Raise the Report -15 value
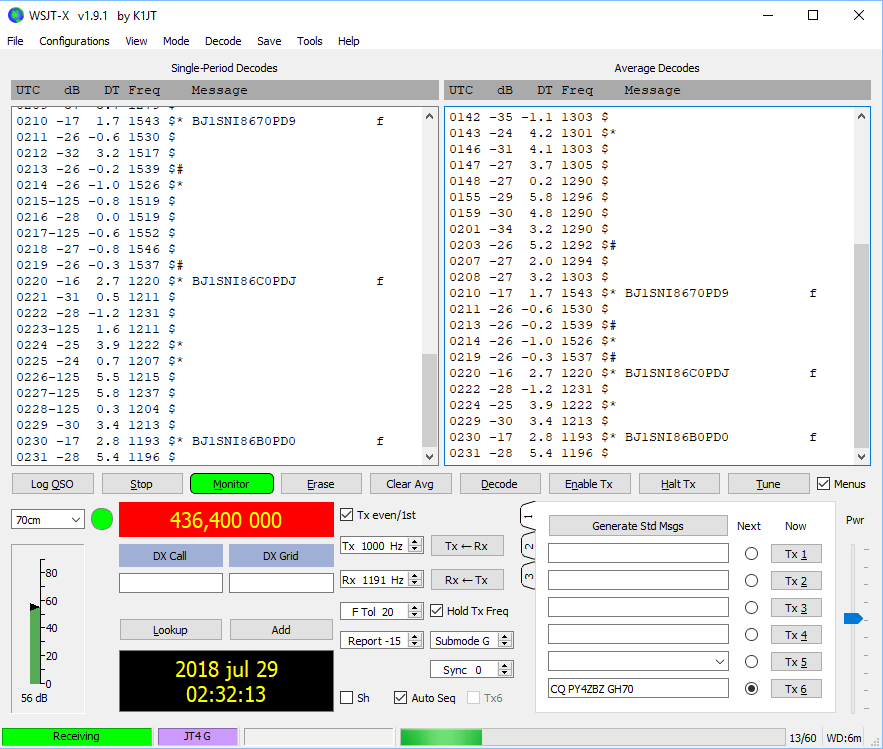 tap(416, 636)
